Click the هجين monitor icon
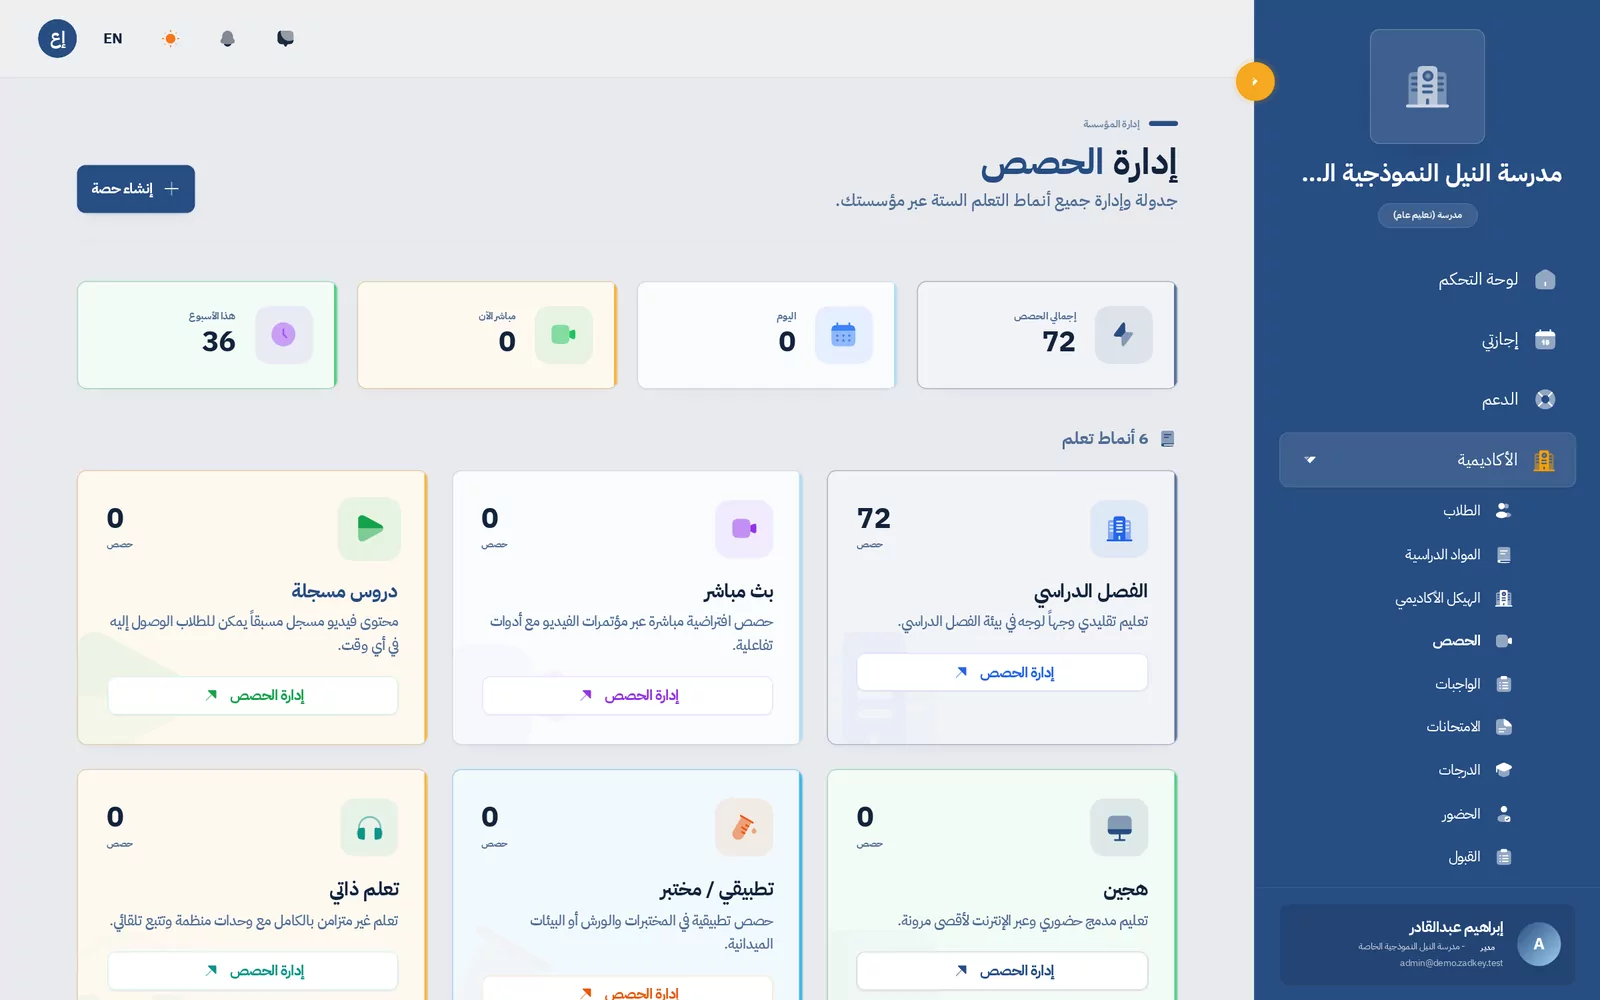1600x1000 pixels. 1119,827
